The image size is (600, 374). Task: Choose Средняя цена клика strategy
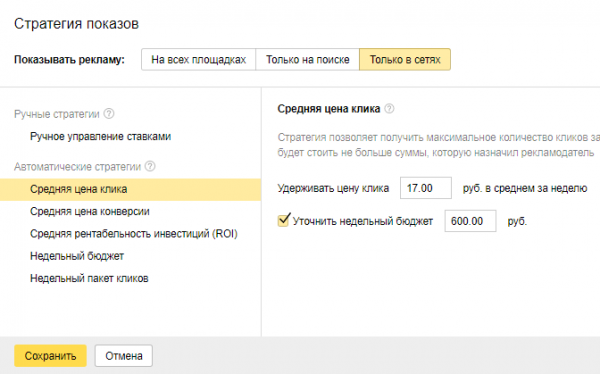(x=130, y=189)
